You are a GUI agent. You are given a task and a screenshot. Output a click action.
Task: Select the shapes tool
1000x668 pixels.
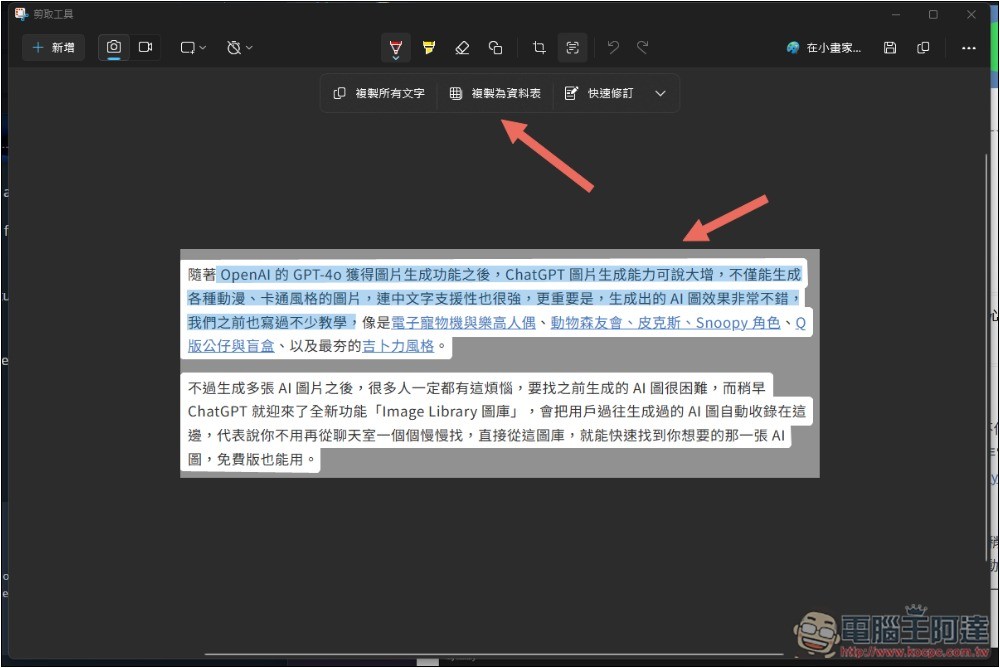[x=495, y=47]
